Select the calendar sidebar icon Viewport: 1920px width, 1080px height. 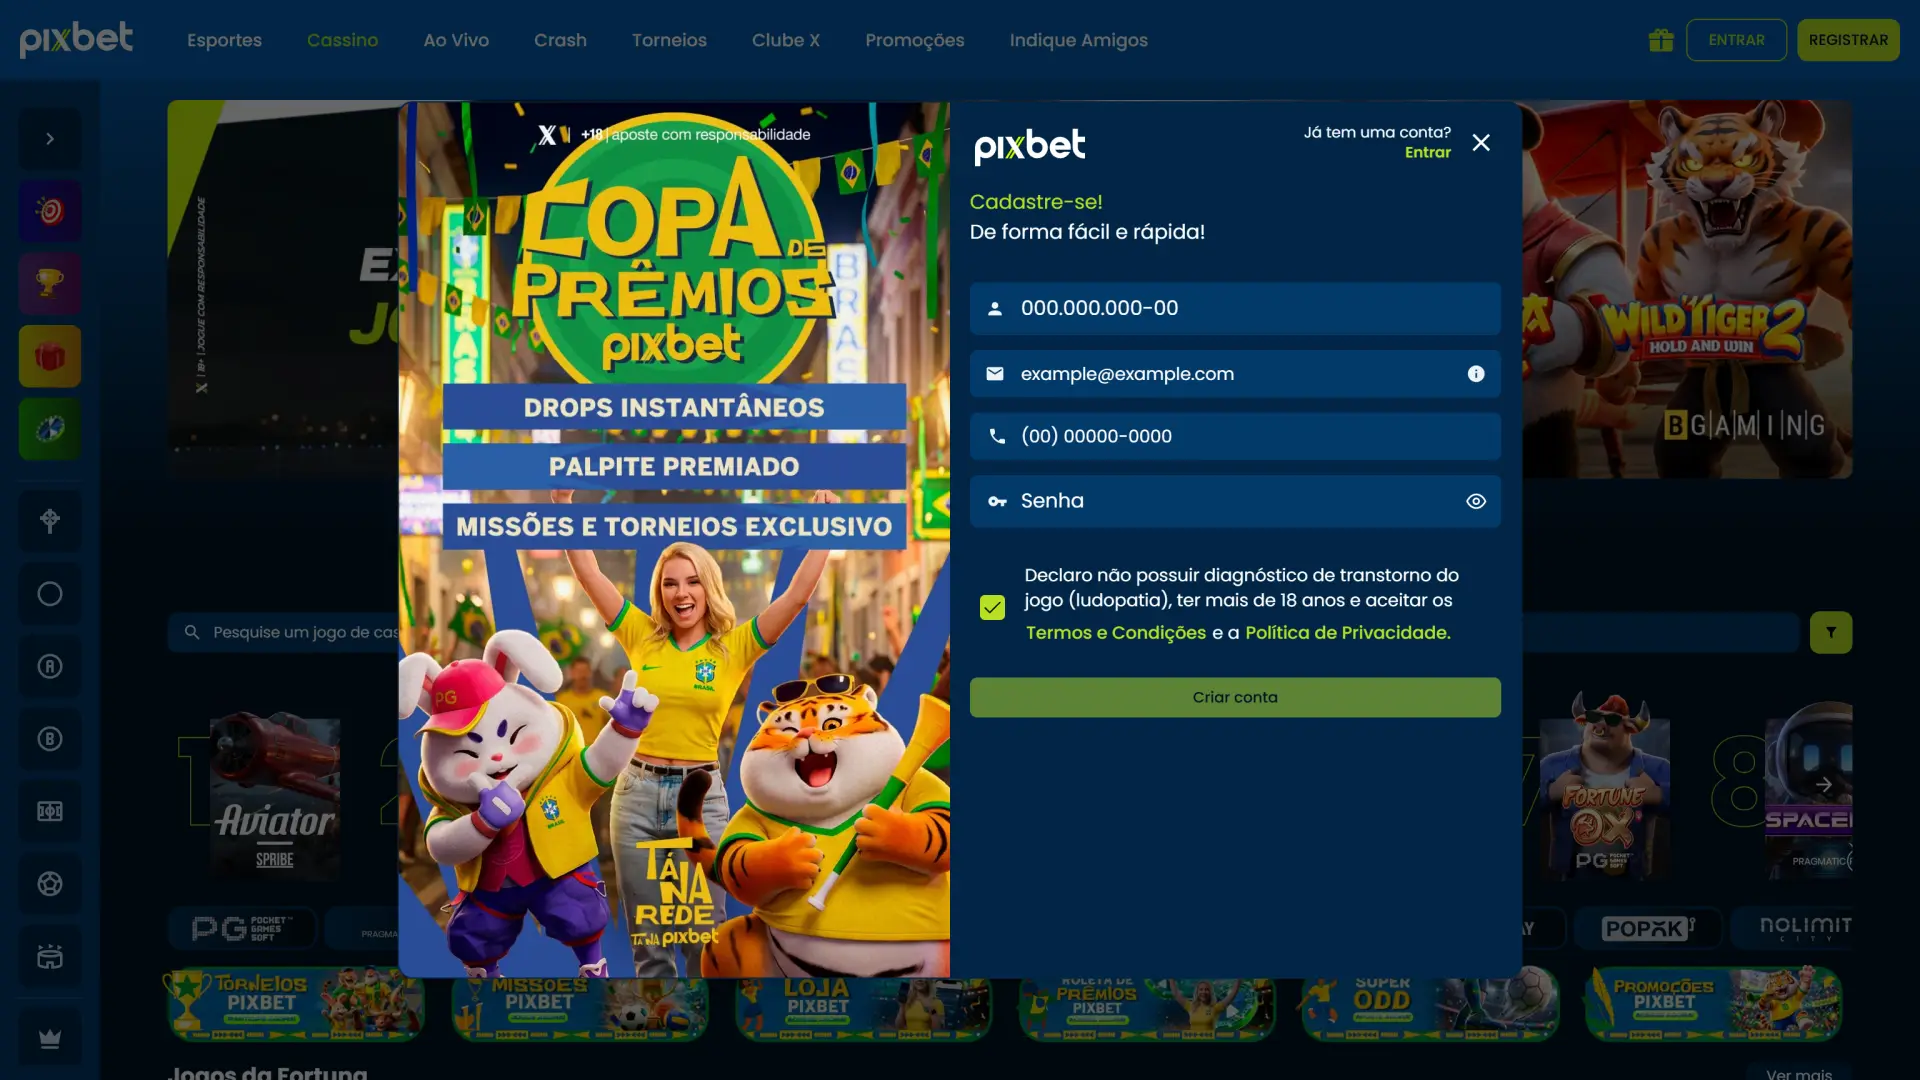click(x=50, y=957)
